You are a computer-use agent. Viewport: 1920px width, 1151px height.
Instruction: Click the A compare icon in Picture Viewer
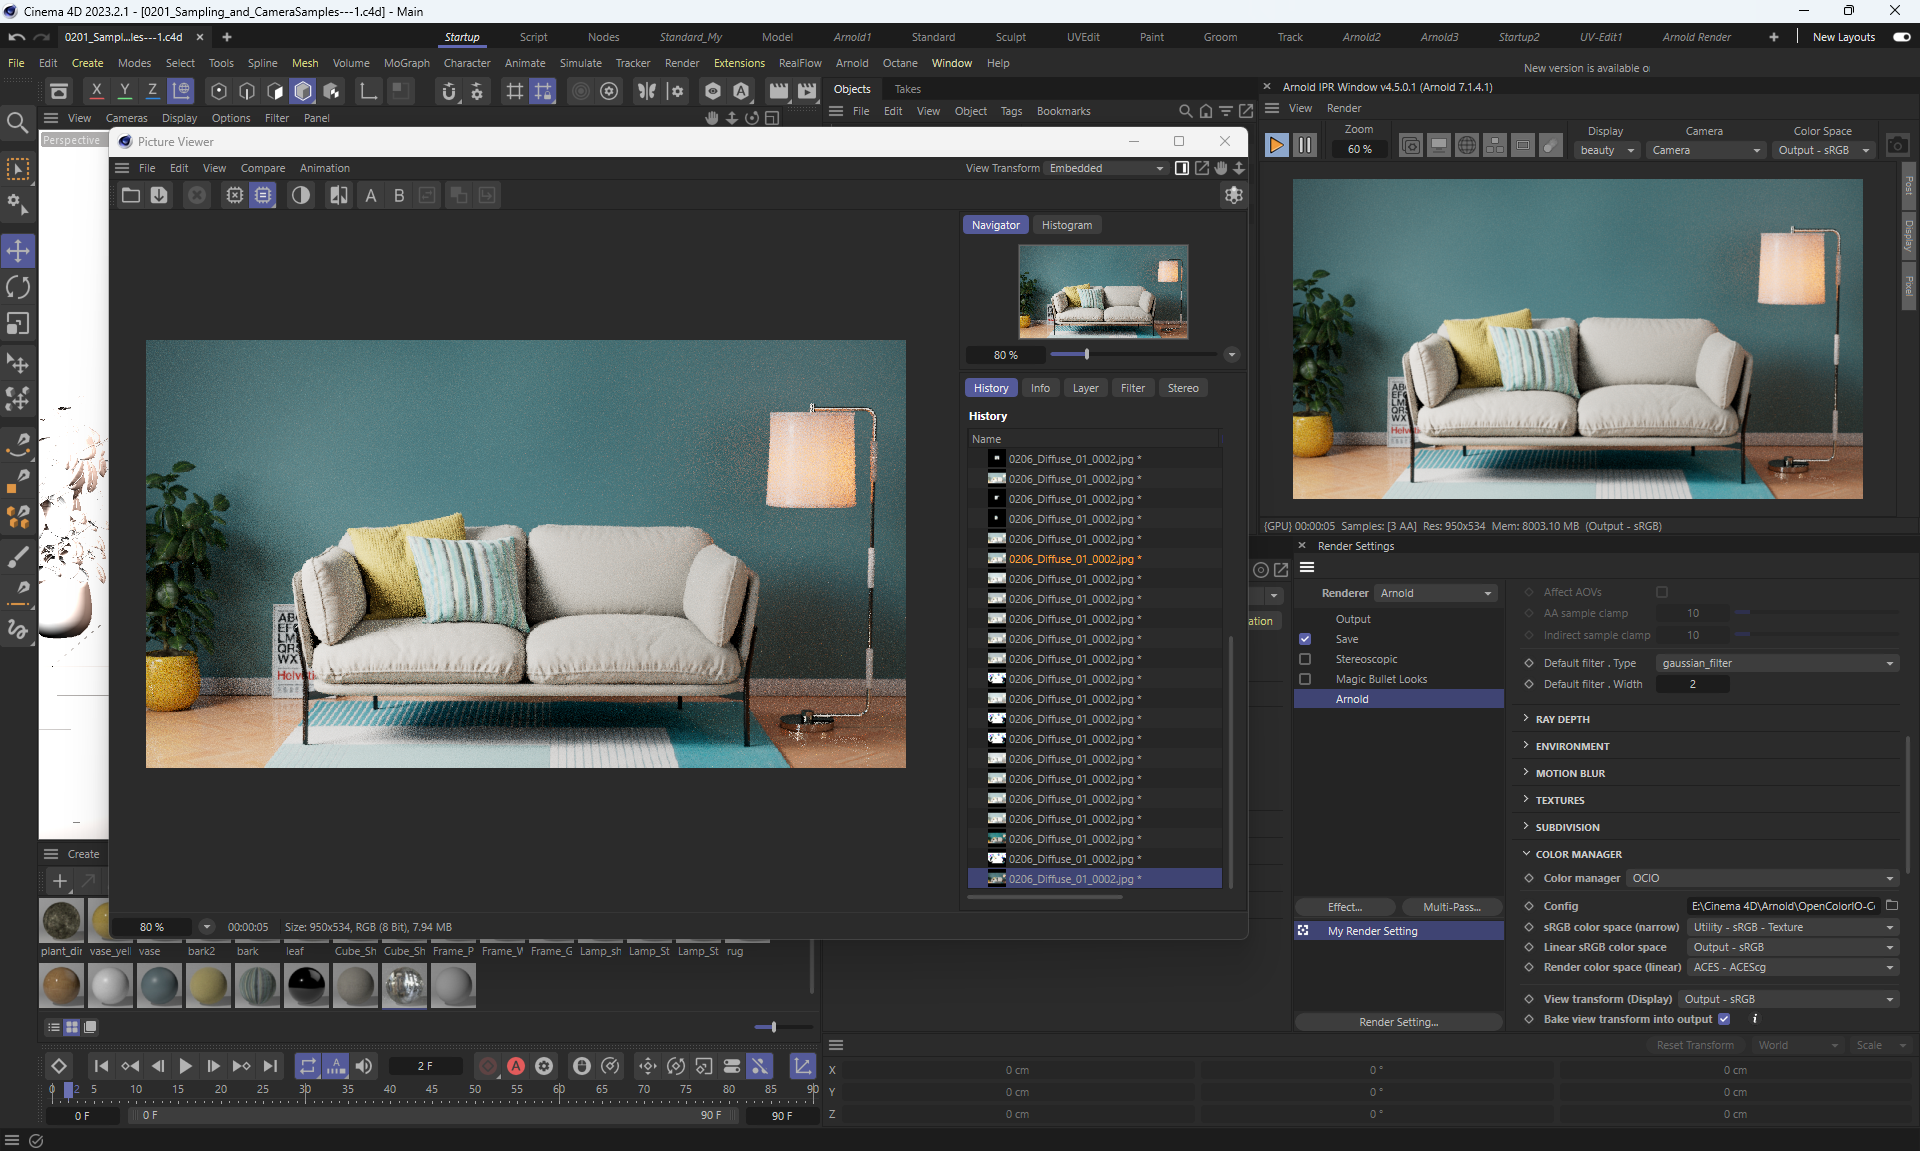click(371, 196)
